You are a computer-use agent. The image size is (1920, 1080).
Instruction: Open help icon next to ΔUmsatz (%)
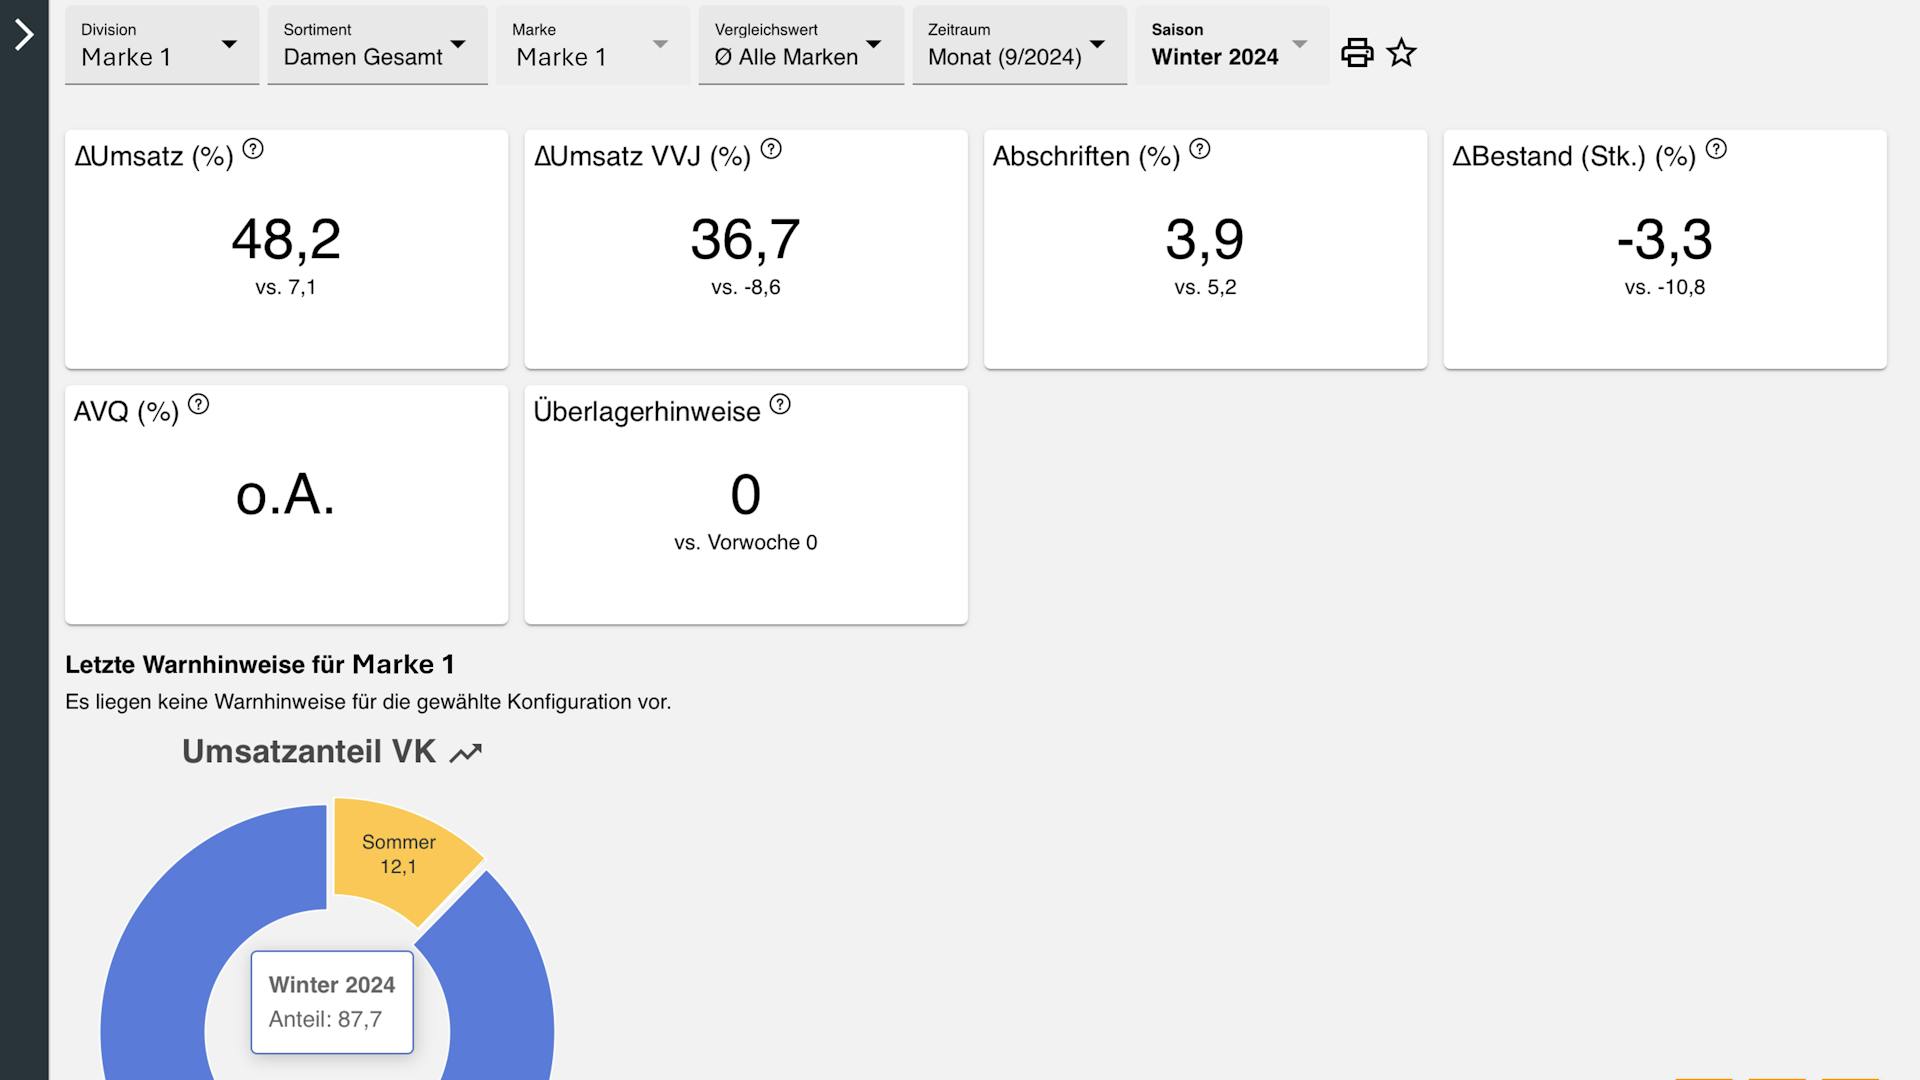(x=253, y=149)
